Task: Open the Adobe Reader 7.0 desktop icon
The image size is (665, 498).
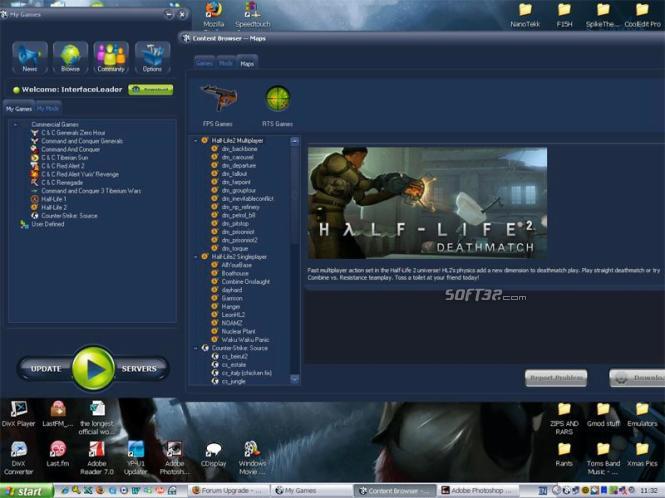Action: click(97, 458)
